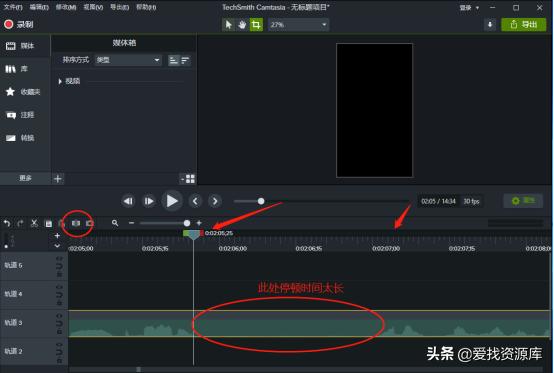Click the Paste icon in timeline toolbar

[x=61, y=223]
